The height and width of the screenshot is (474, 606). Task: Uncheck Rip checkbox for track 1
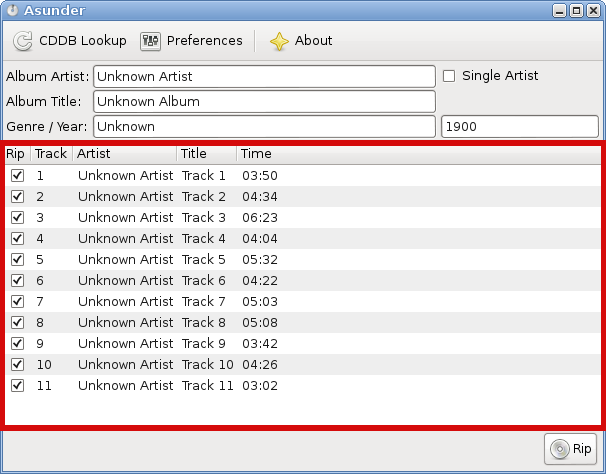[17, 176]
